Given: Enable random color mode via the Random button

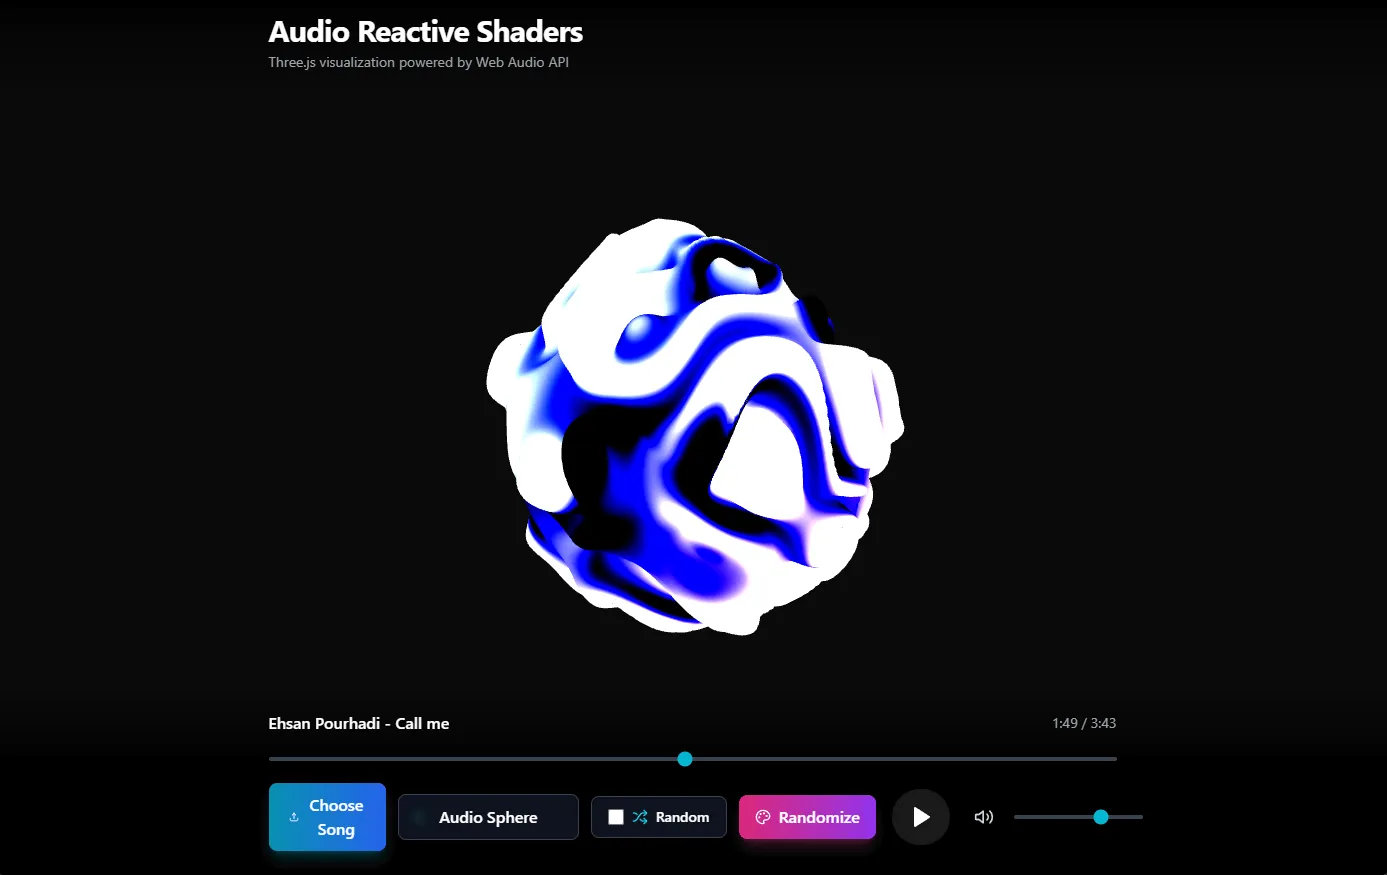Looking at the screenshot, I should coord(658,817).
